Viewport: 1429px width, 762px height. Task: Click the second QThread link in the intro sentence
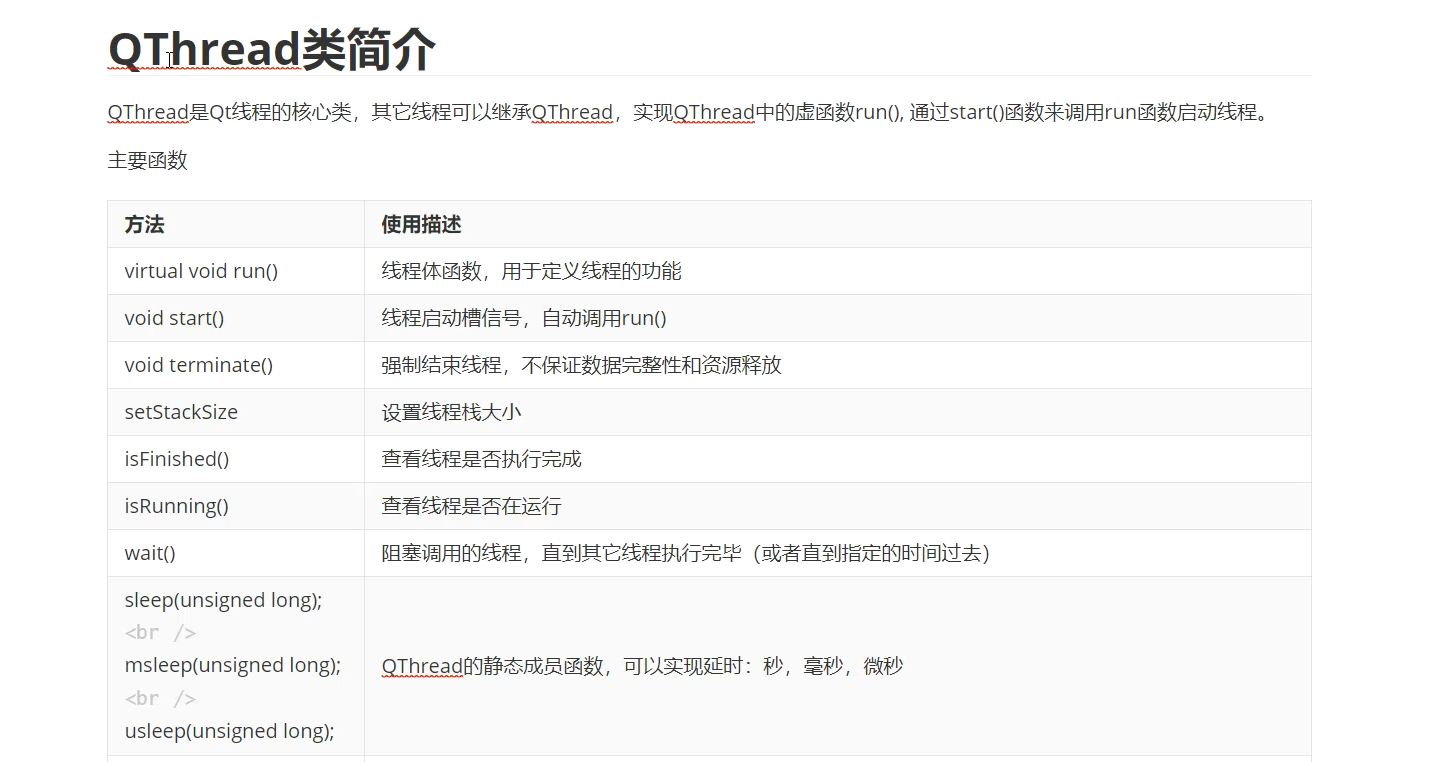[x=572, y=112]
